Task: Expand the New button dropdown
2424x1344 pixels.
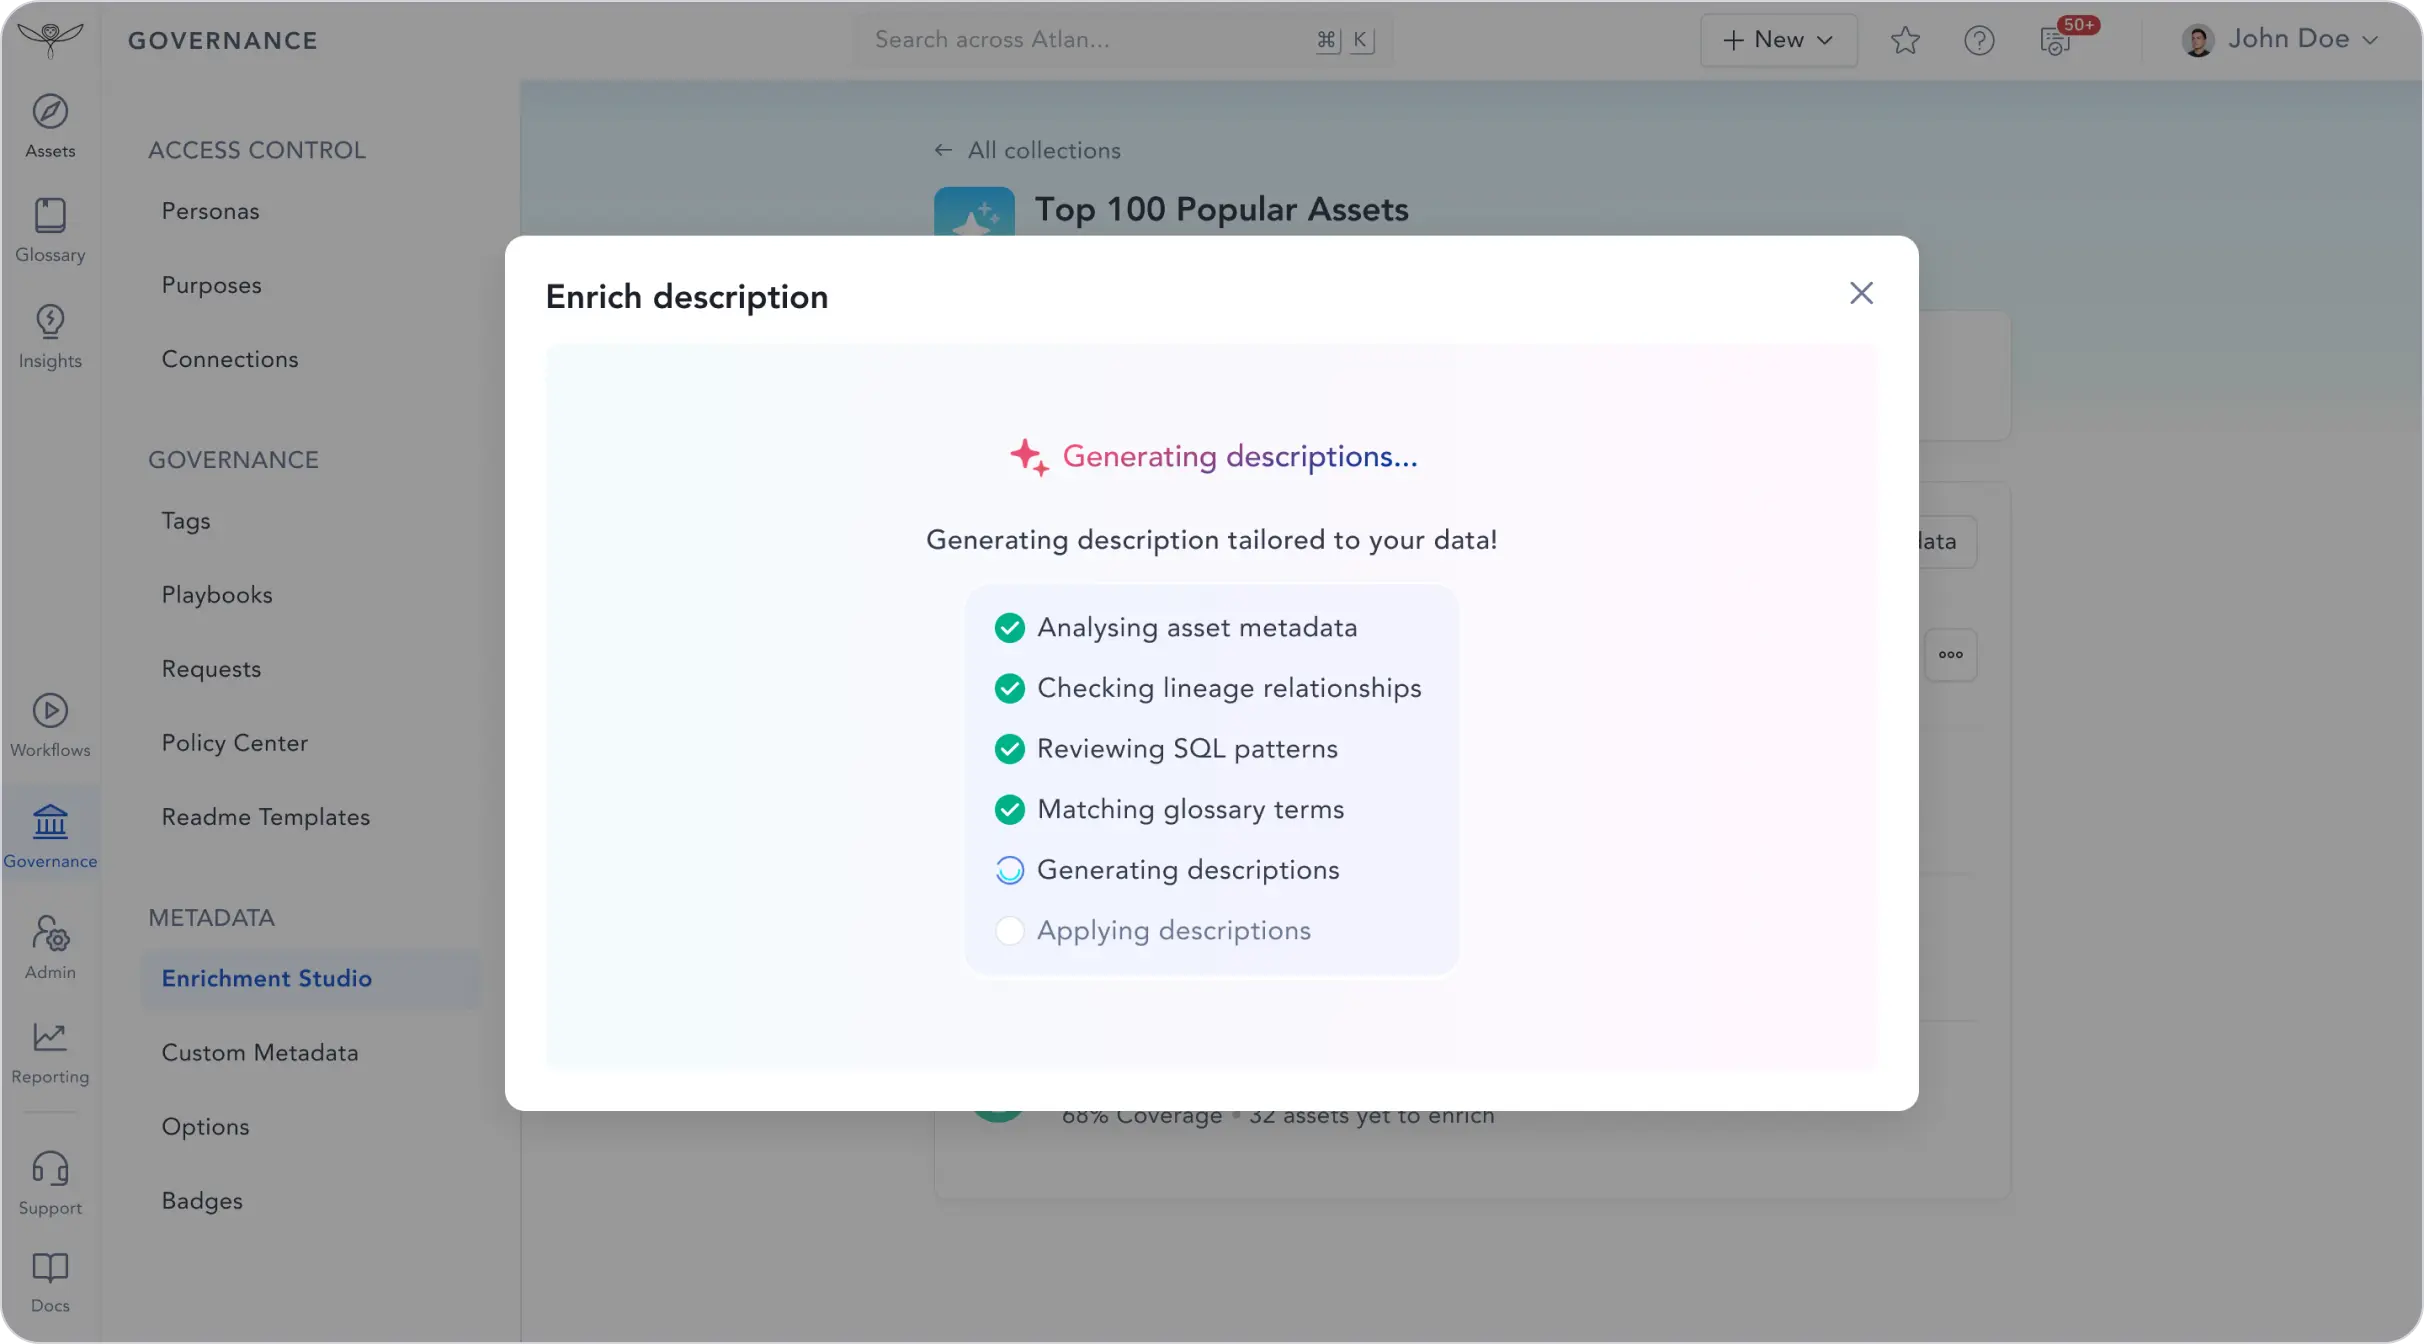Action: (1778, 40)
